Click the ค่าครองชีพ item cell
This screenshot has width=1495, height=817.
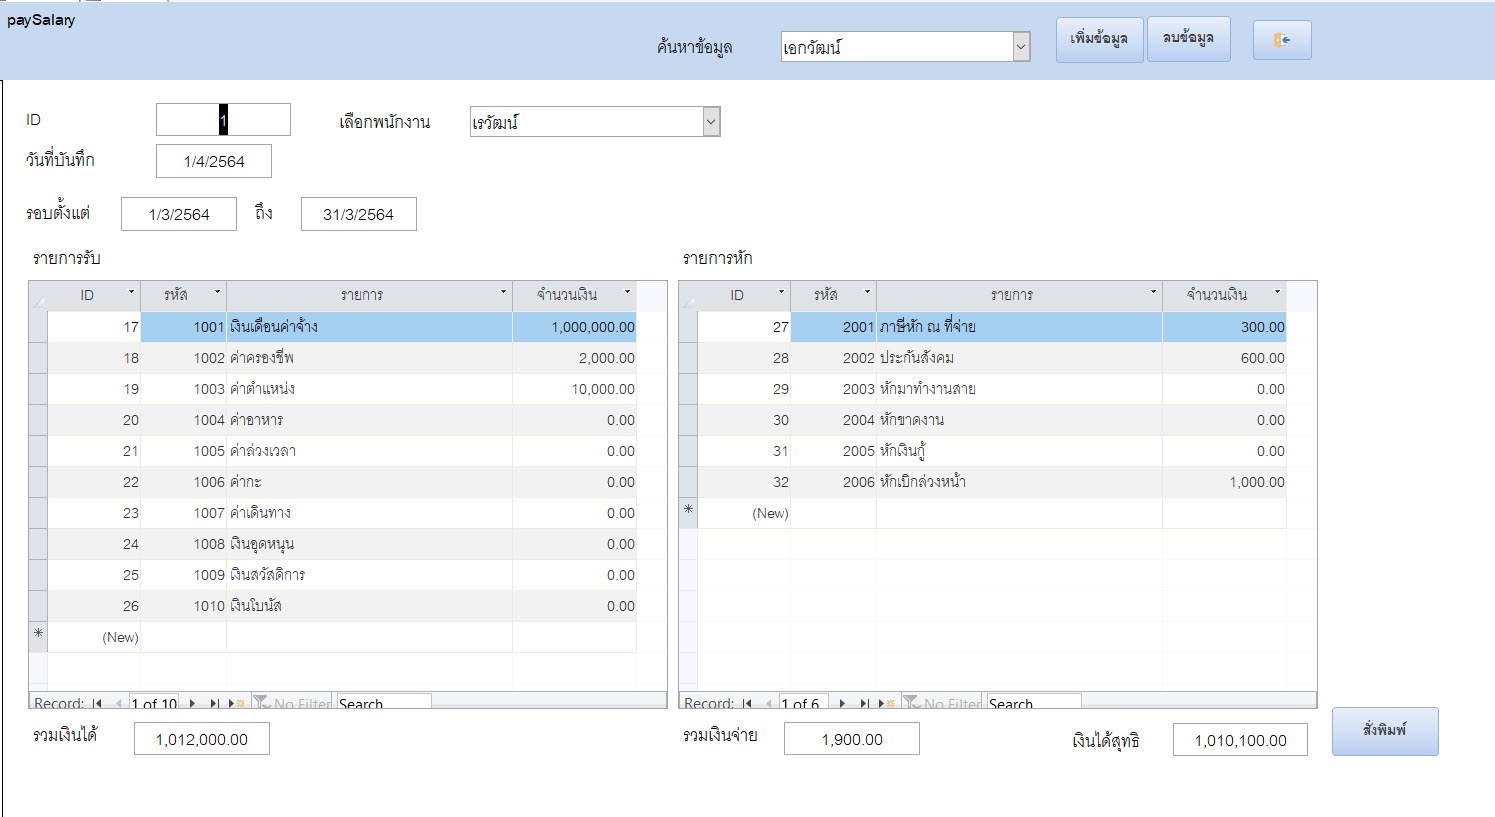coord(369,358)
